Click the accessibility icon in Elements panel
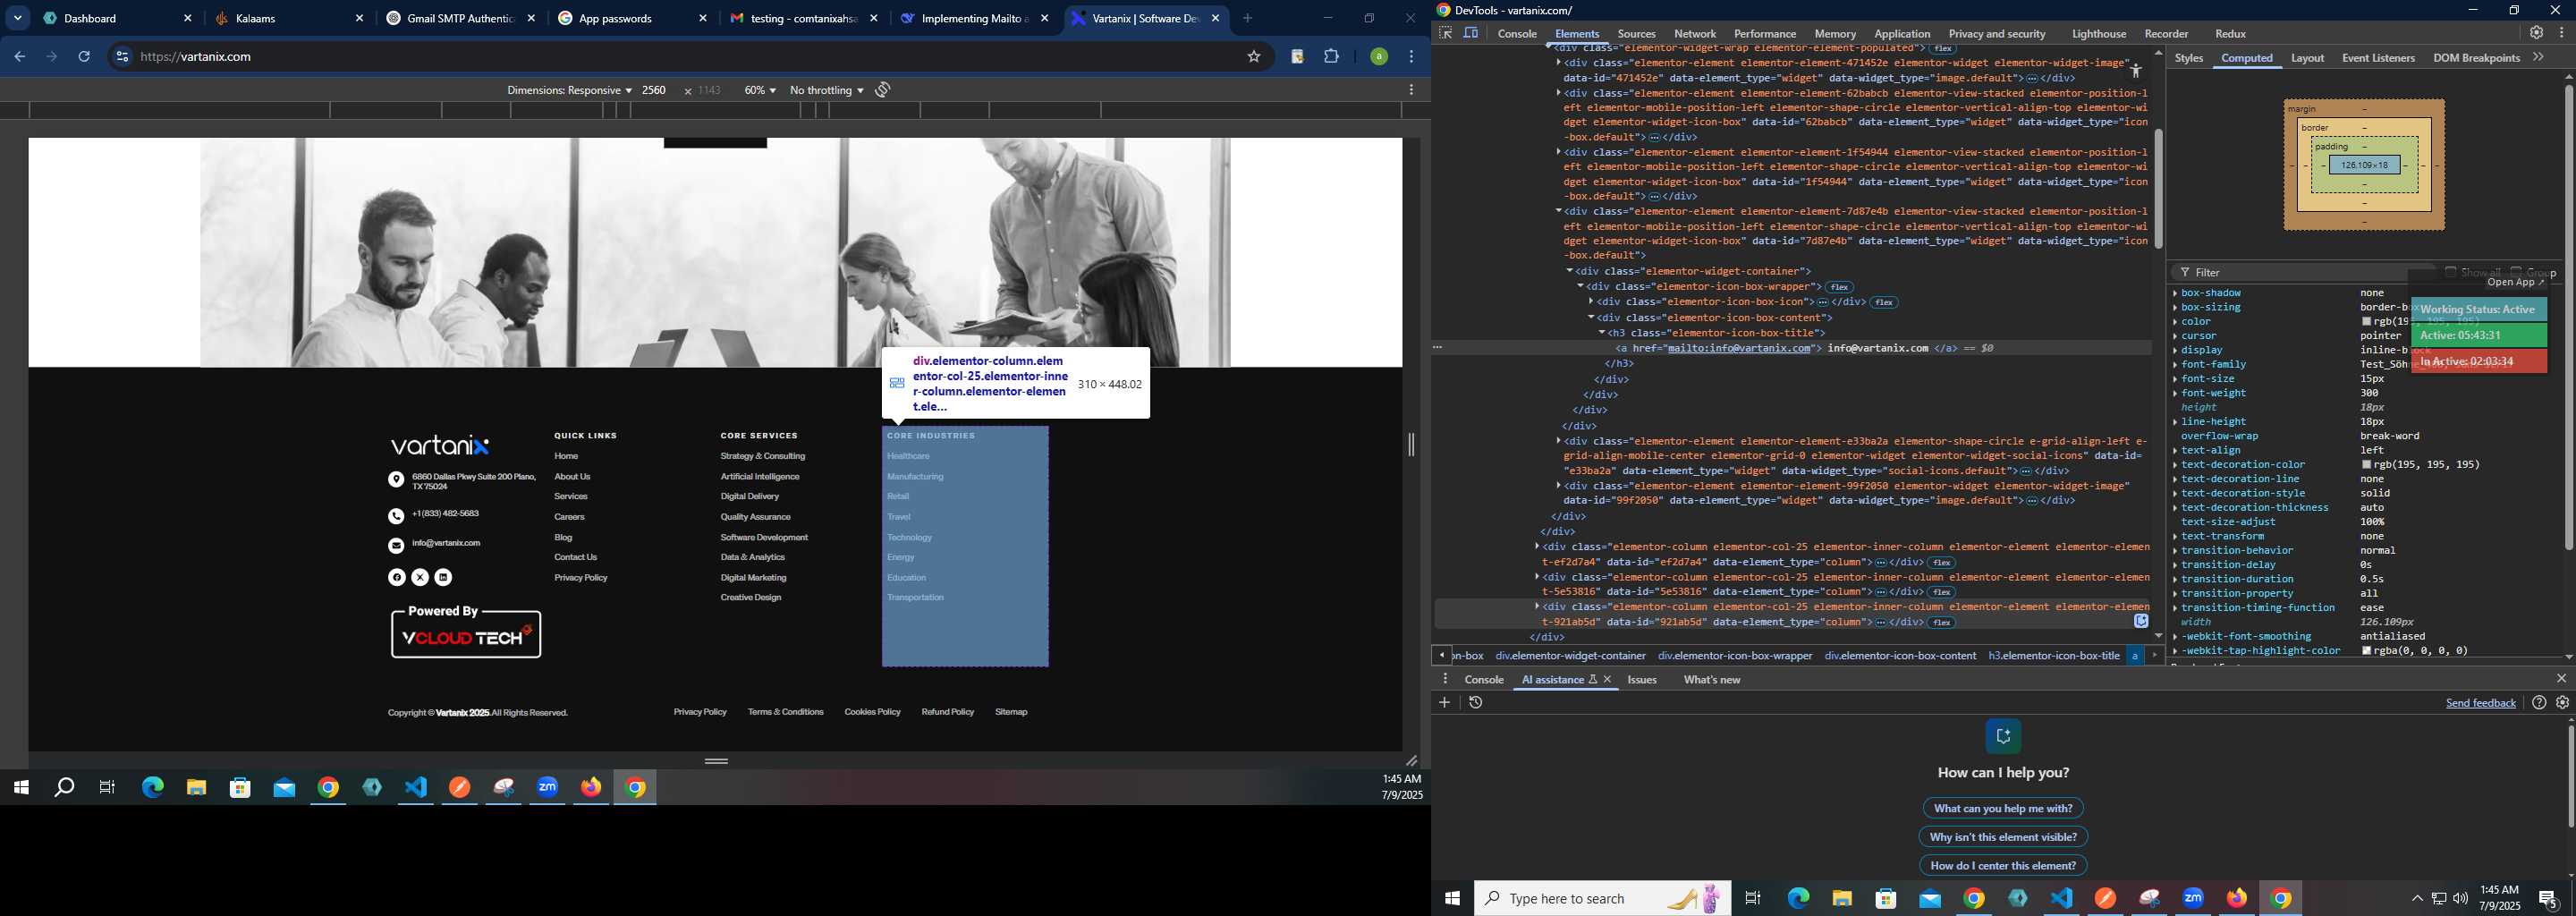Image resolution: width=2576 pixels, height=916 pixels. (x=2135, y=71)
